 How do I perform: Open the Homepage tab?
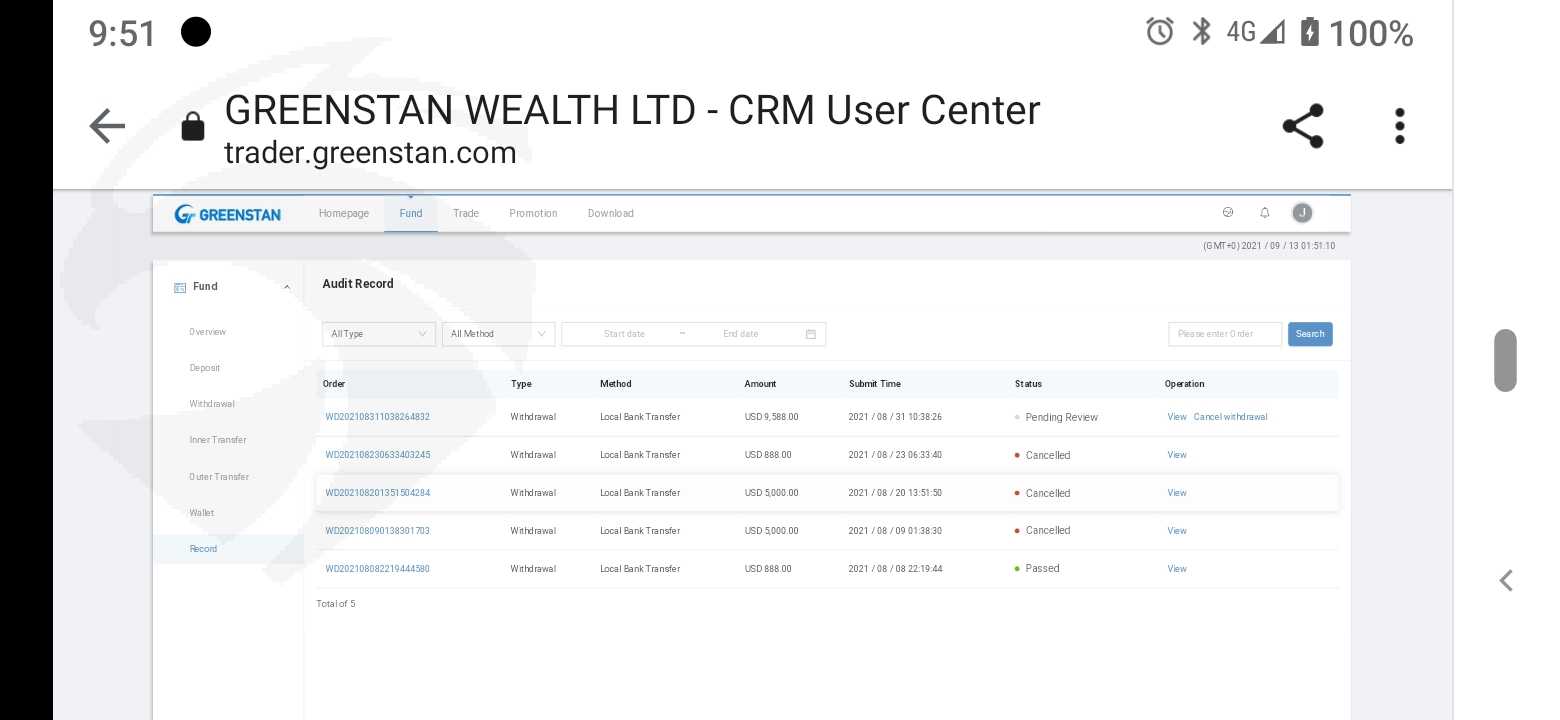tap(344, 213)
